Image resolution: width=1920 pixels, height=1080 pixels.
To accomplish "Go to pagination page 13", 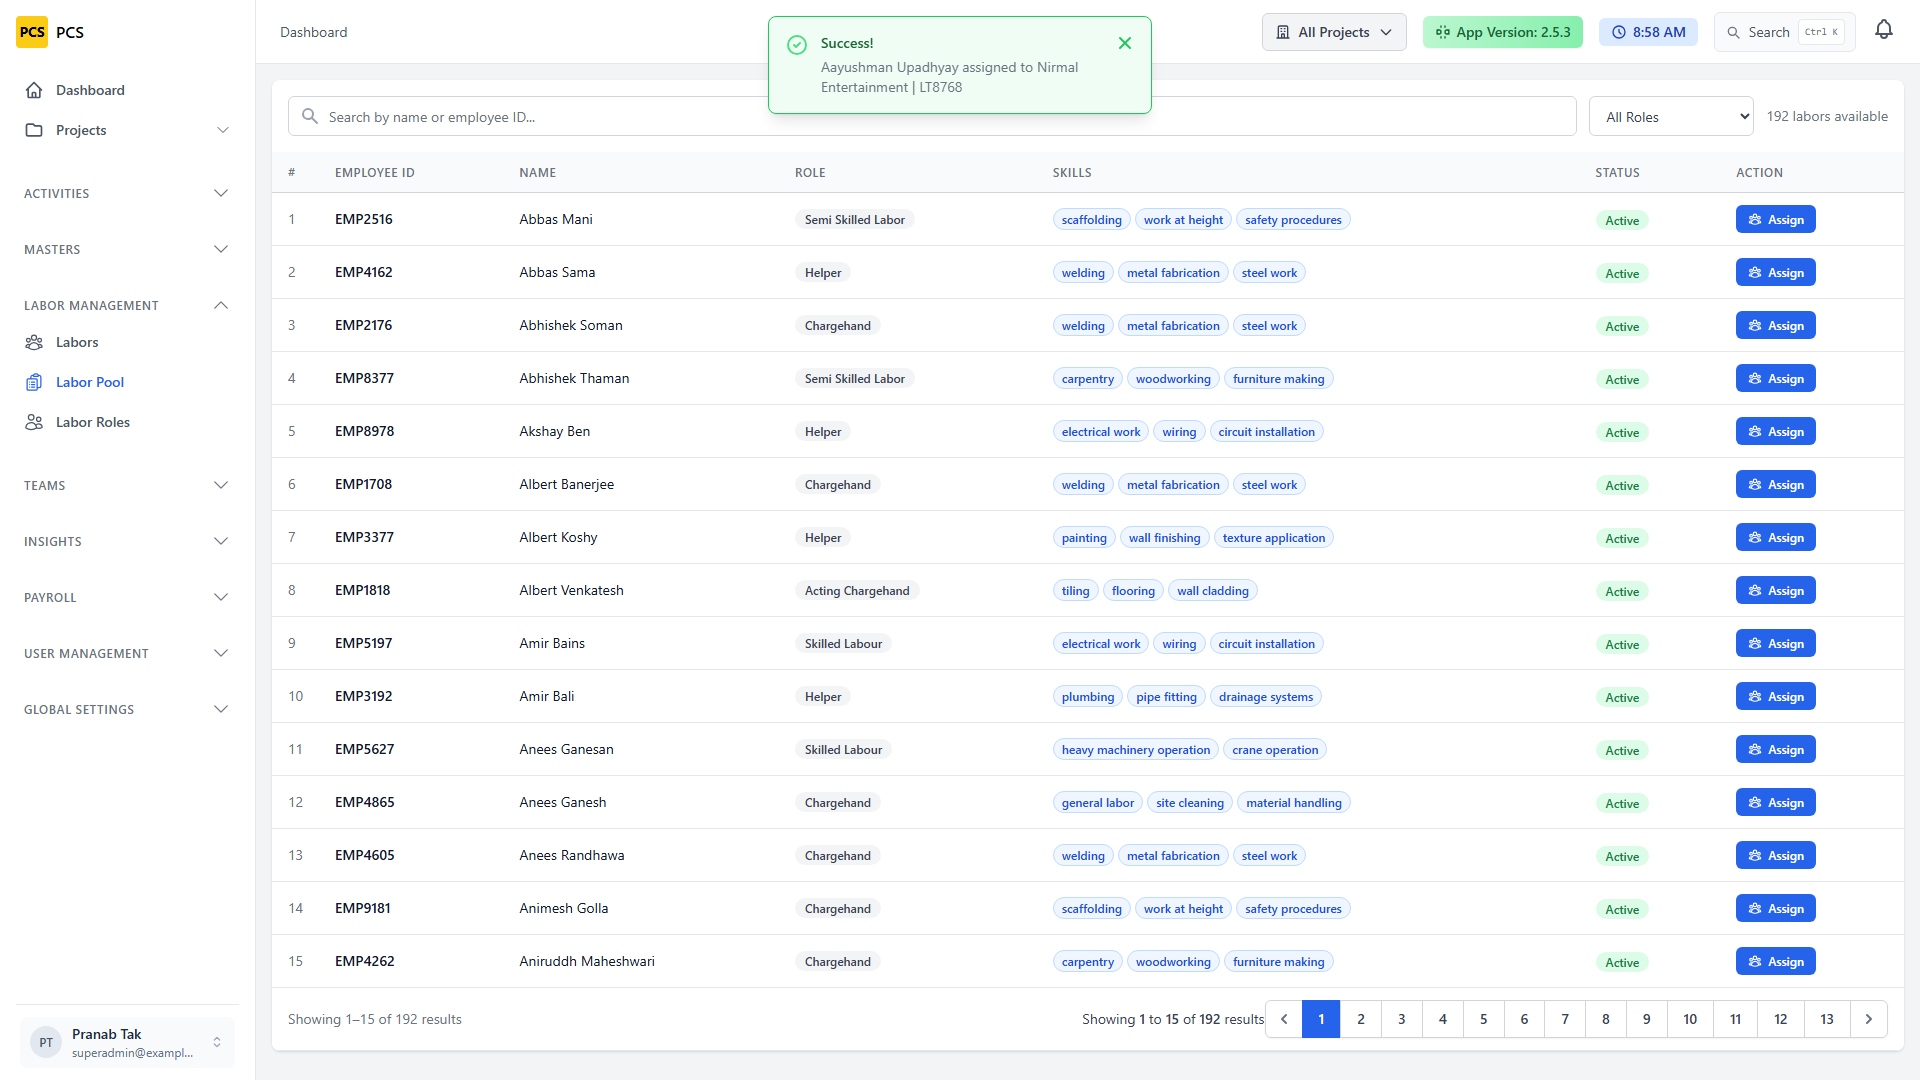I will 1827,1019.
